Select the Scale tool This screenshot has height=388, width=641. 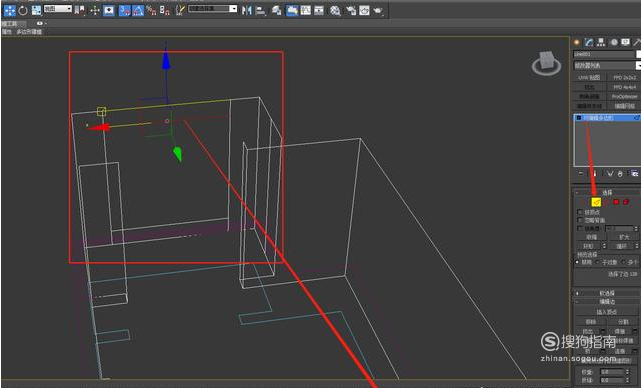point(36,10)
